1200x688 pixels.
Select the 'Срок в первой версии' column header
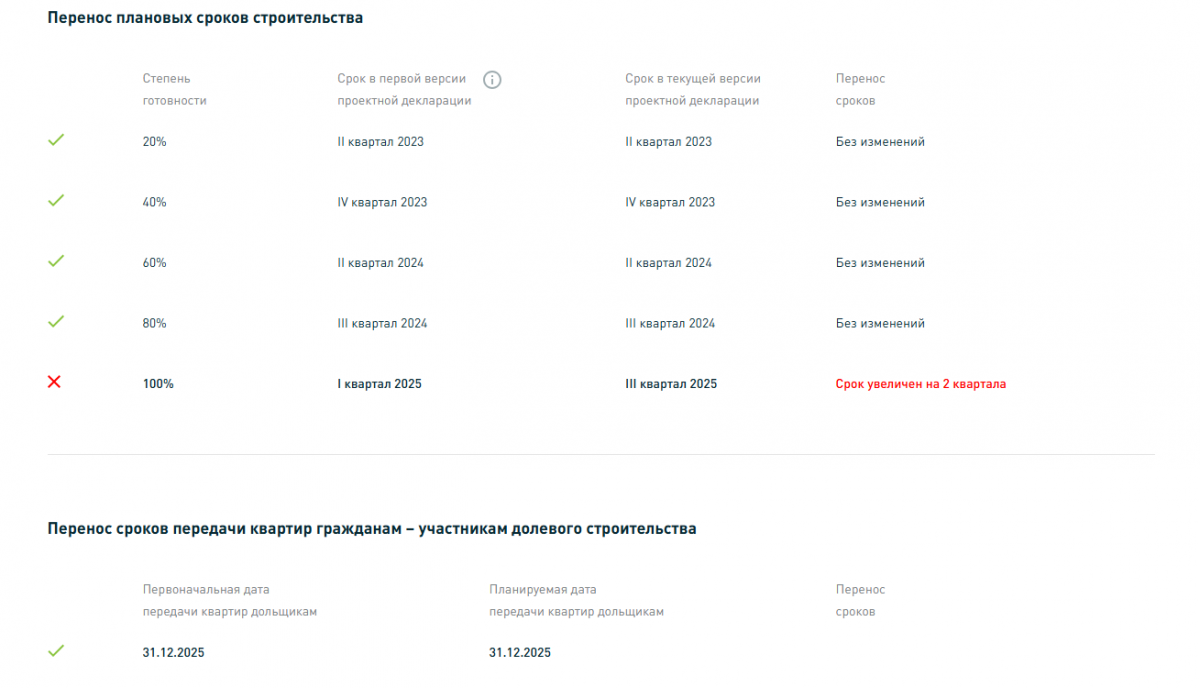pyautogui.click(x=404, y=89)
